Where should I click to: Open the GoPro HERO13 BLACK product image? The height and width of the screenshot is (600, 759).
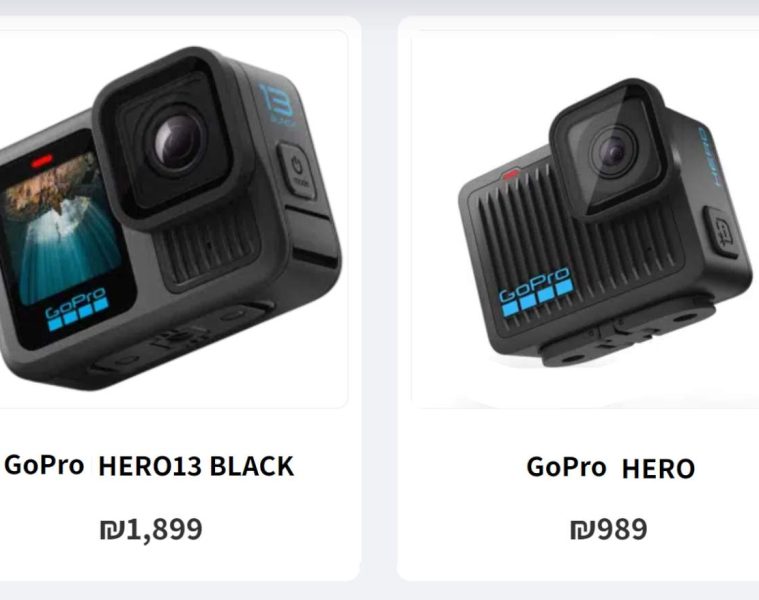[x=173, y=219]
